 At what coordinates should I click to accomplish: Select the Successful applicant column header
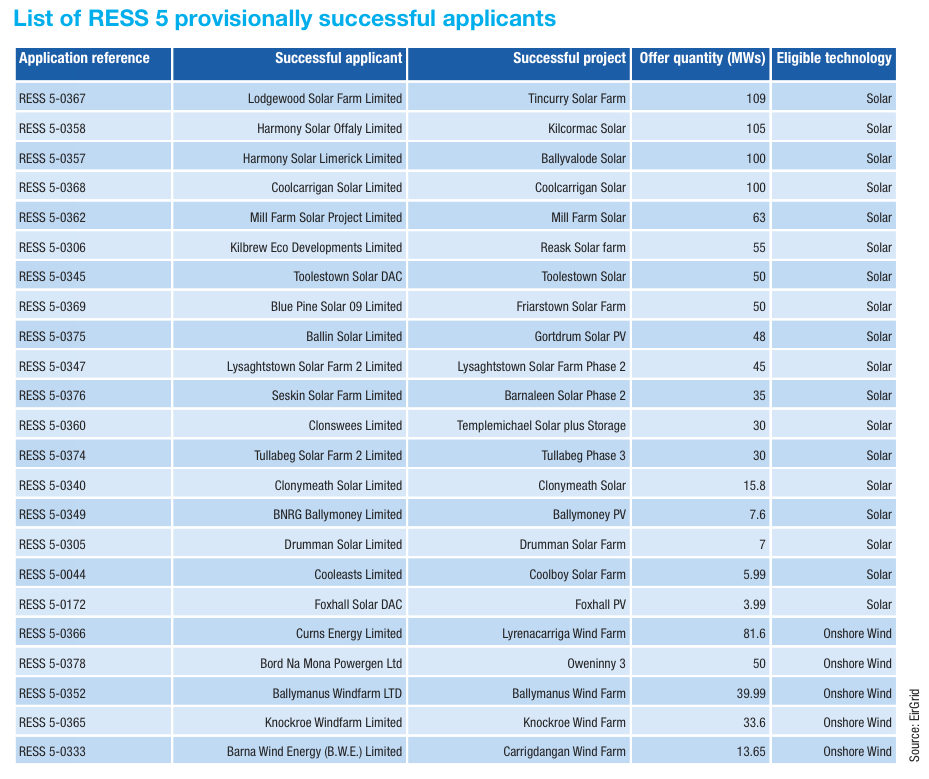(x=338, y=59)
